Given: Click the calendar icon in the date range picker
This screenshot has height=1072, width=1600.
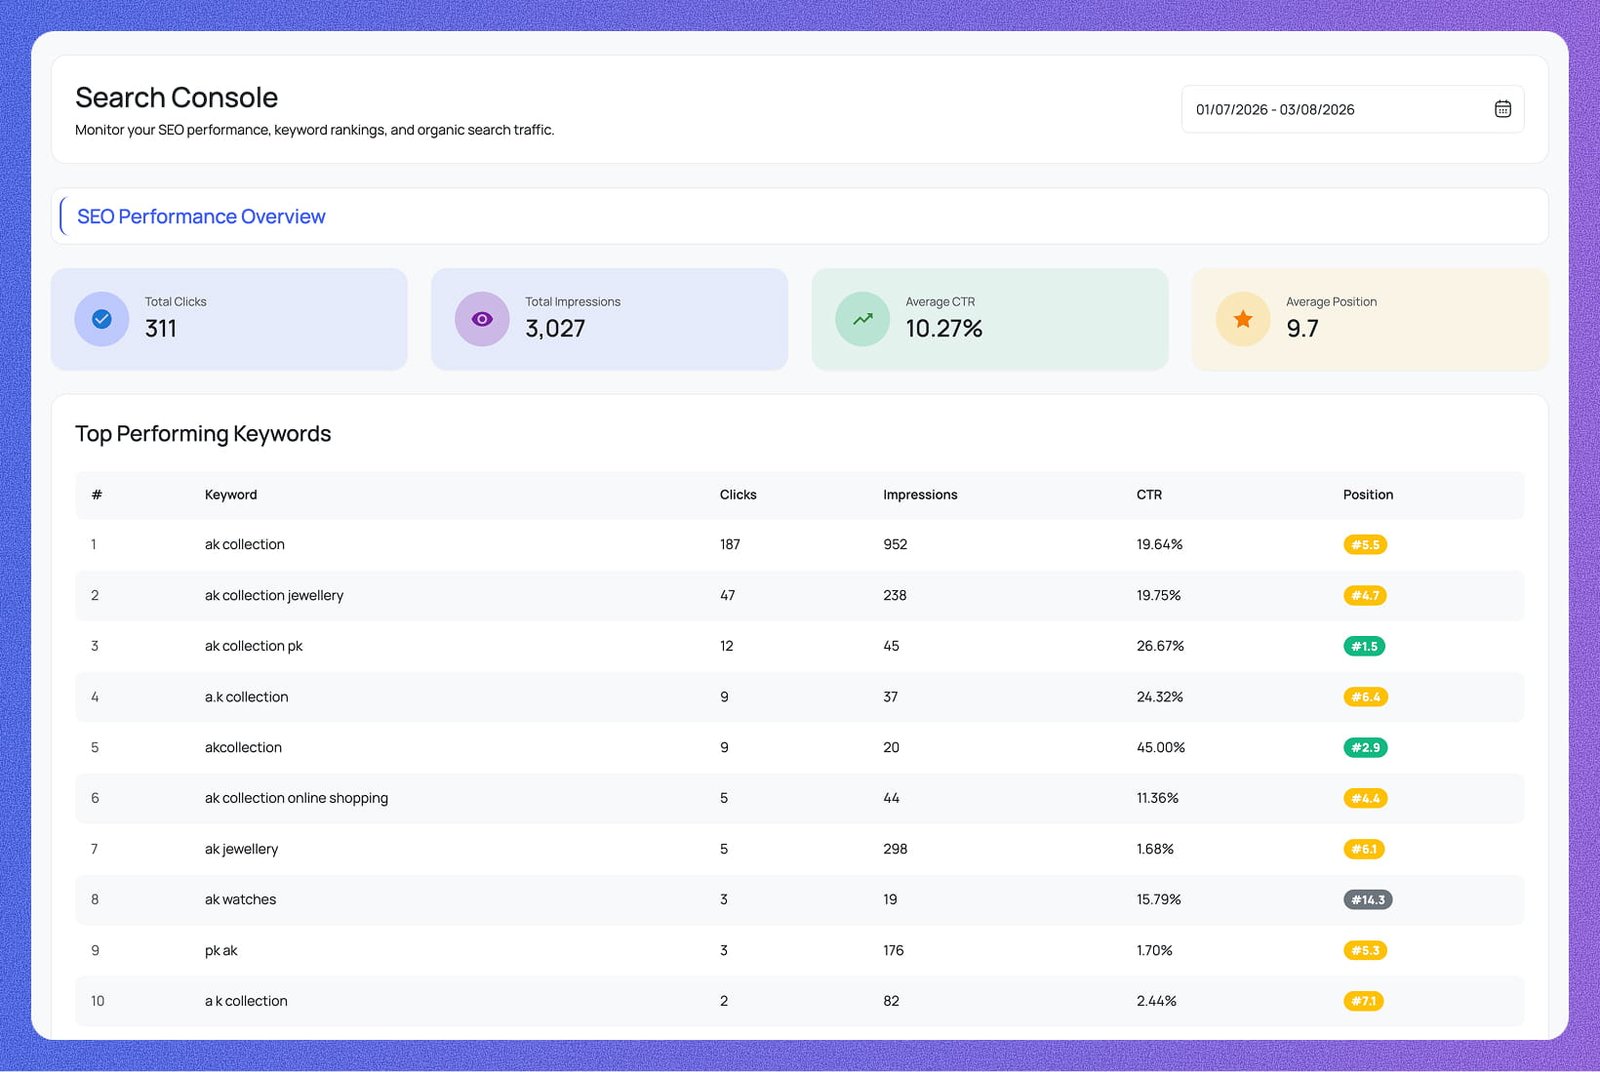Looking at the screenshot, I should pos(1502,109).
